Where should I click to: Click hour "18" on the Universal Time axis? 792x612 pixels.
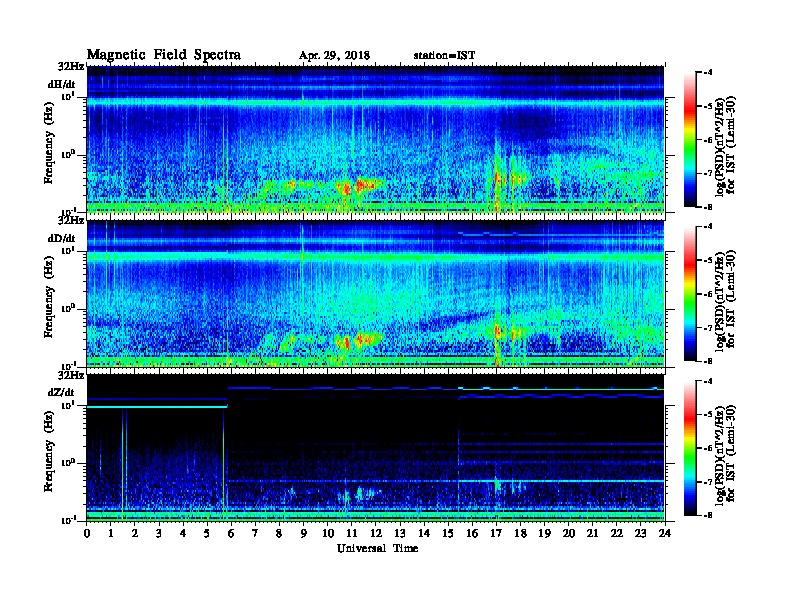point(520,534)
